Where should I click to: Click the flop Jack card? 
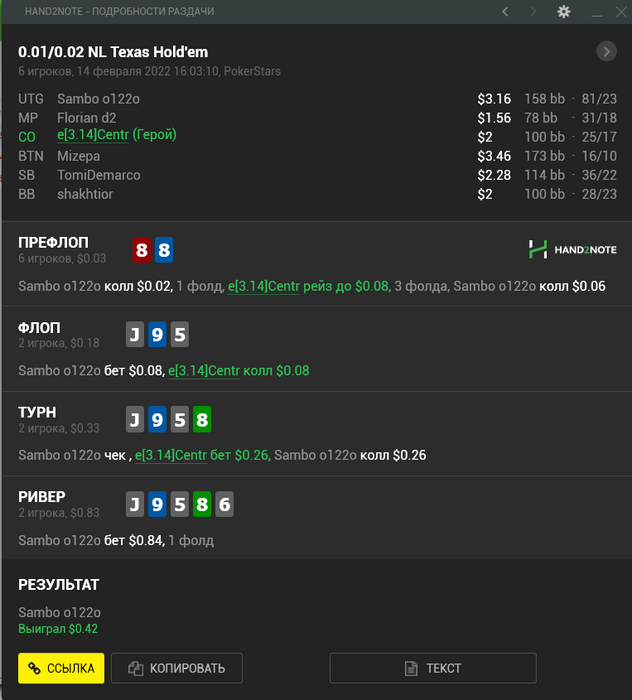tap(135, 334)
